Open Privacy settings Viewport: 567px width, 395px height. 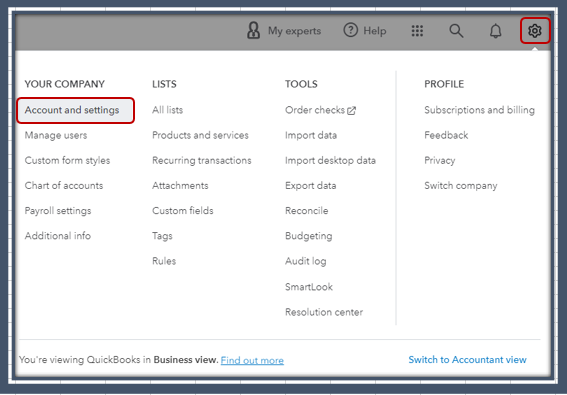click(x=440, y=161)
